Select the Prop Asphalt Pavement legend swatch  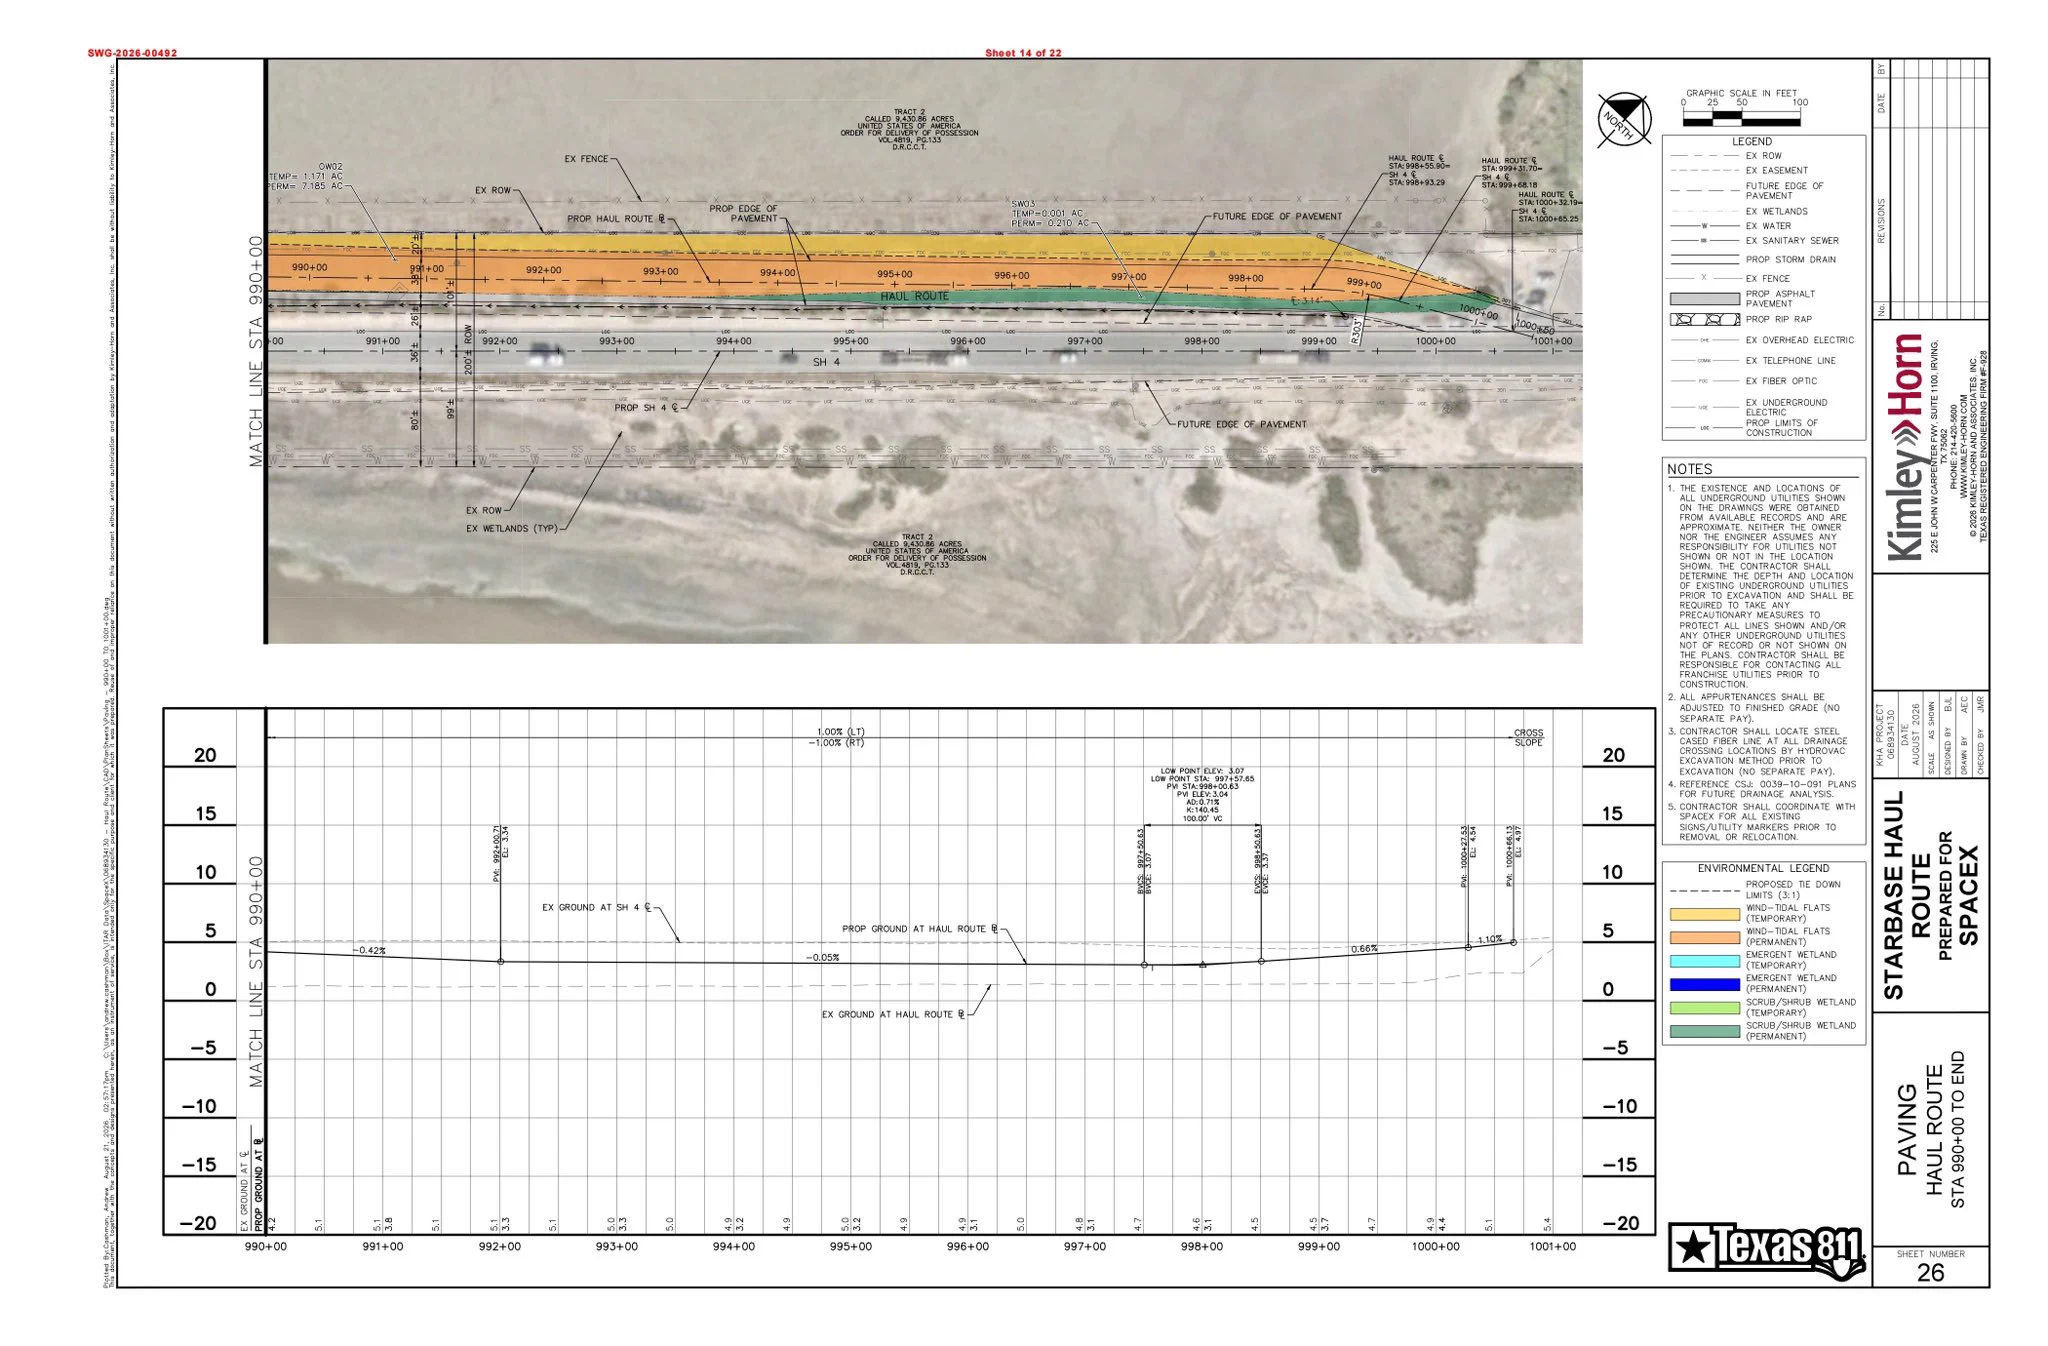pyautogui.click(x=1704, y=299)
